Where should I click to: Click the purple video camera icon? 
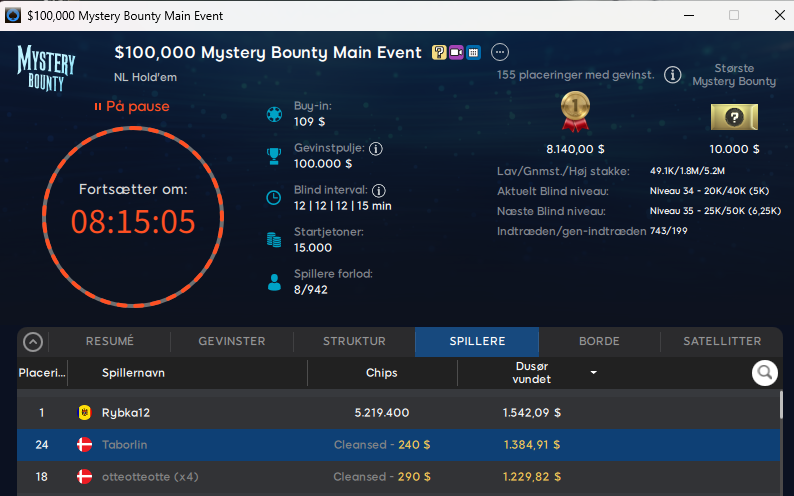(x=456, y=53)
